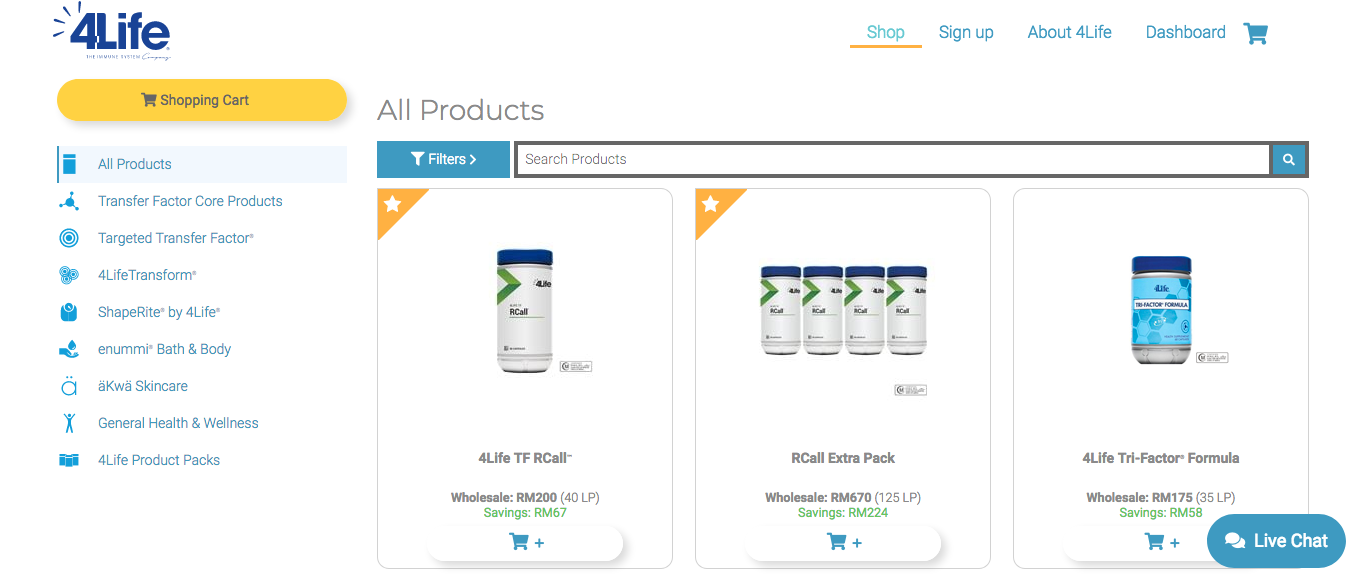Start a Live Chat
The image size is (1366, 583).
[1276, 541]
